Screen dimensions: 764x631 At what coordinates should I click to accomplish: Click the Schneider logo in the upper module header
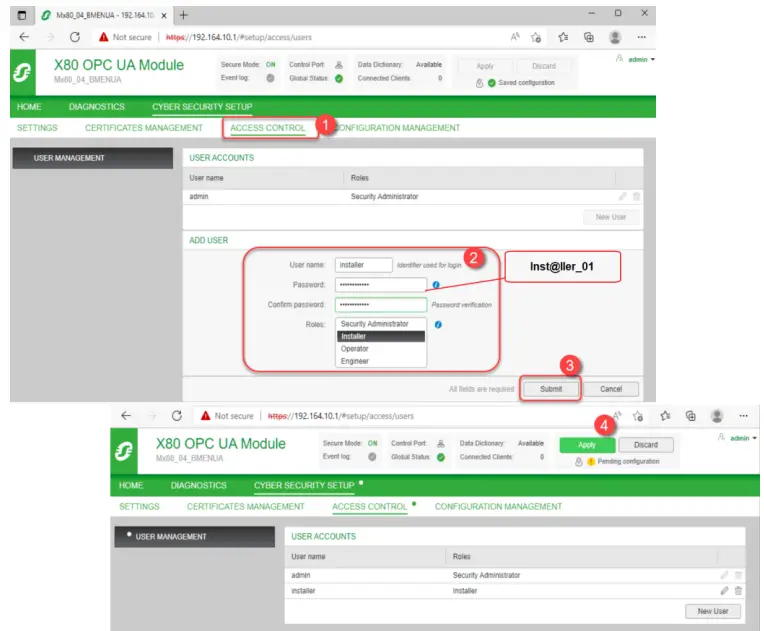click(22, 73)
